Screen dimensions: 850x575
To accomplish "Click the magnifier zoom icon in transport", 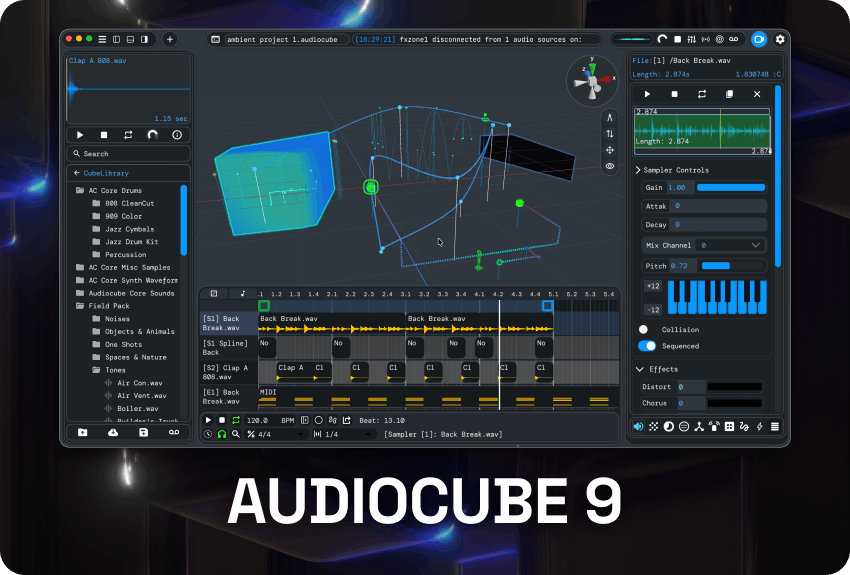I will point(236,434).
